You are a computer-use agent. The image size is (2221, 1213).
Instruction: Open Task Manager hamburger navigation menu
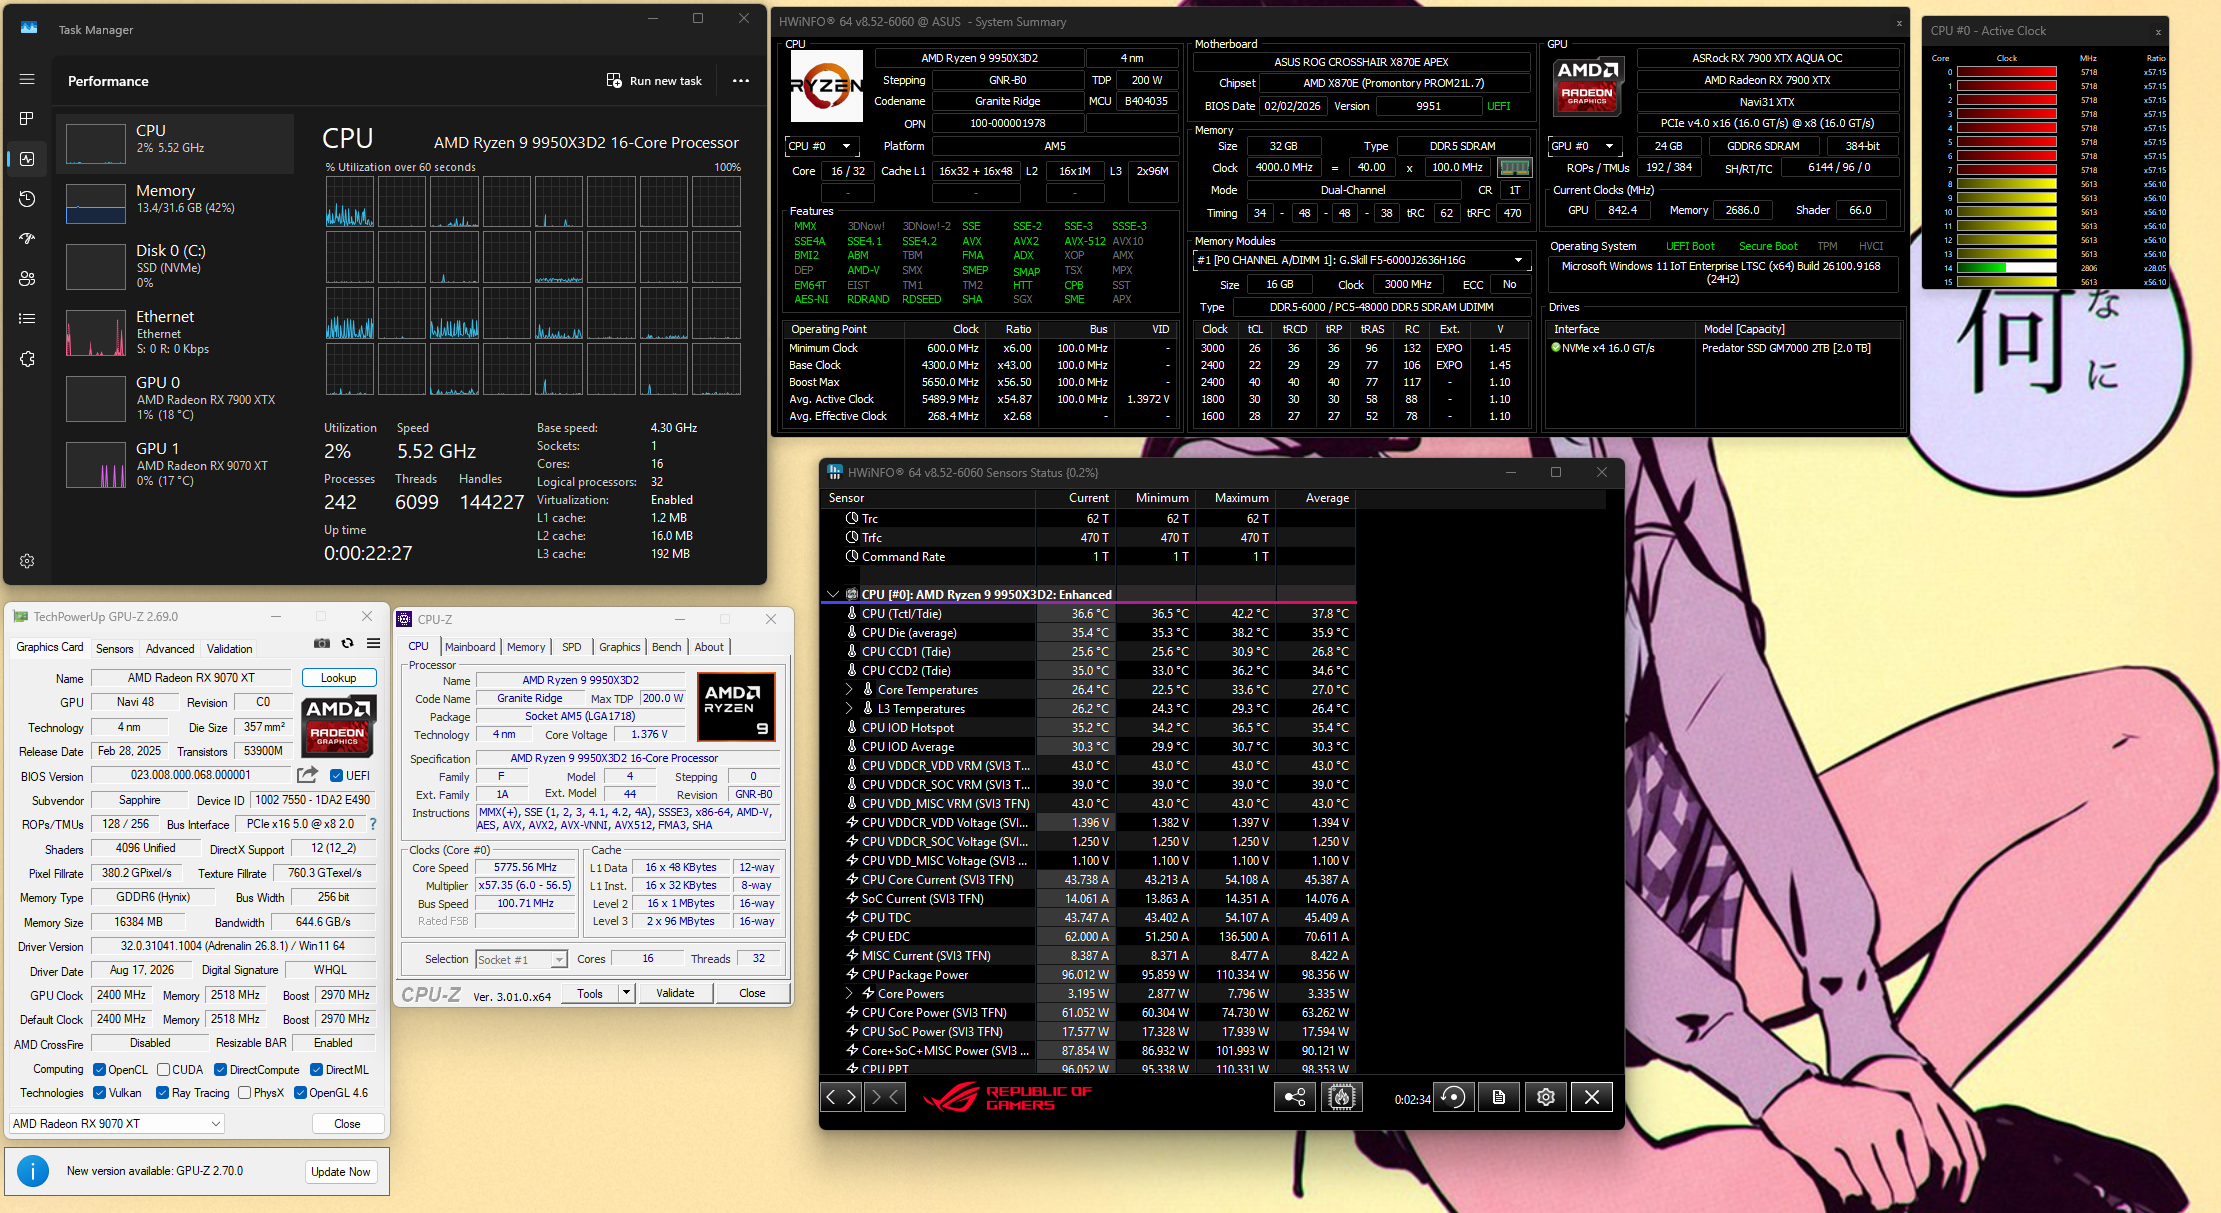[27, 79]
